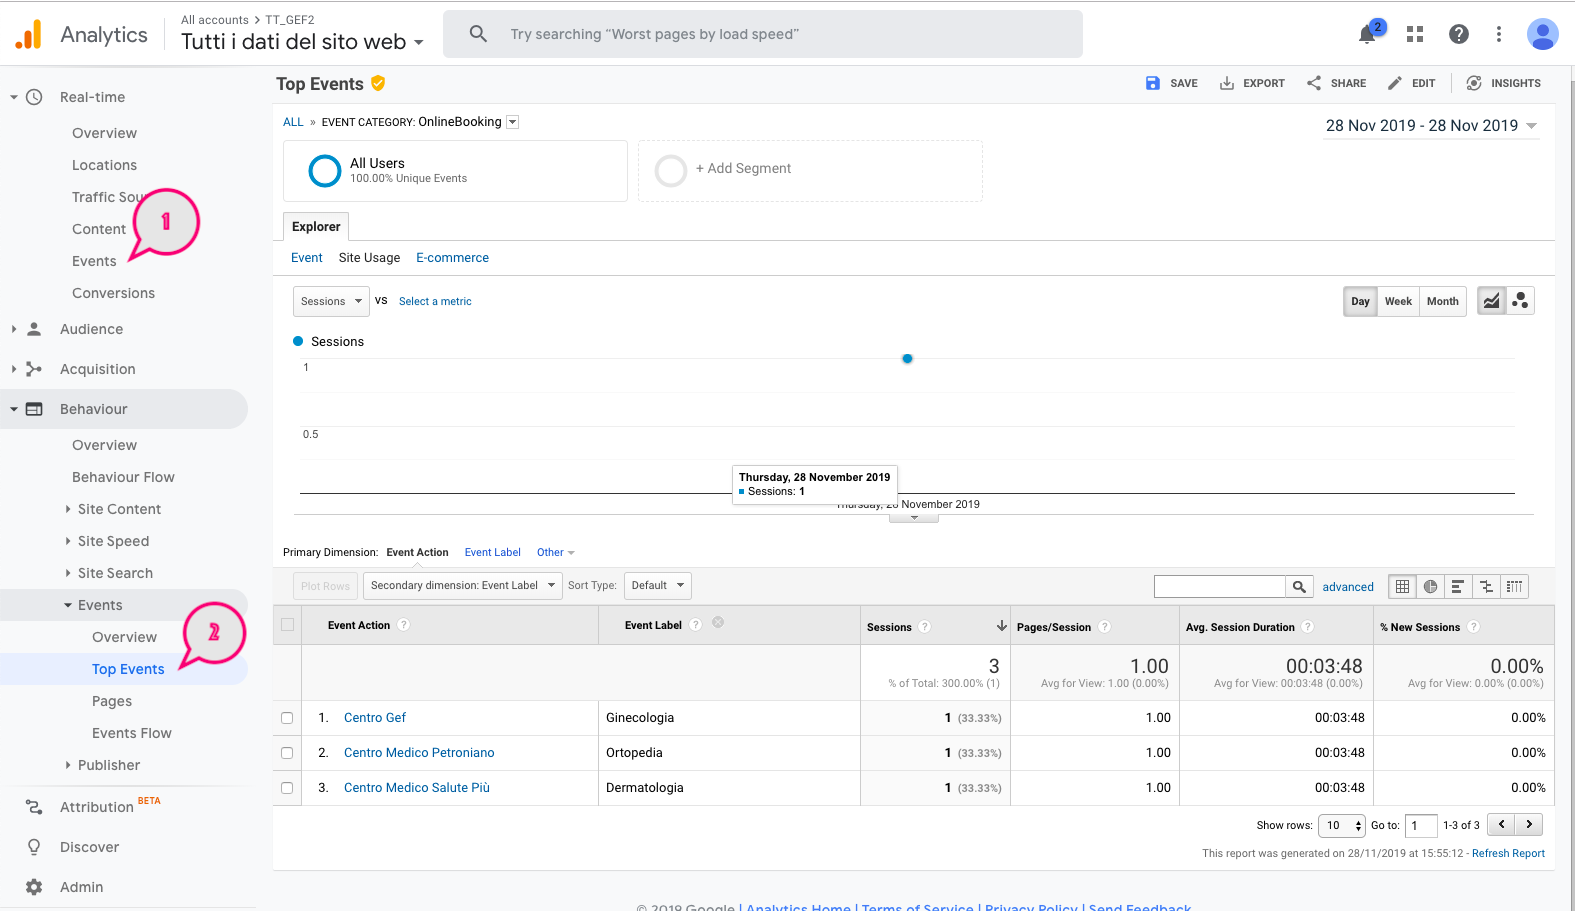
Task: Switch chart granularity to Day
Action: (1360, 301)
